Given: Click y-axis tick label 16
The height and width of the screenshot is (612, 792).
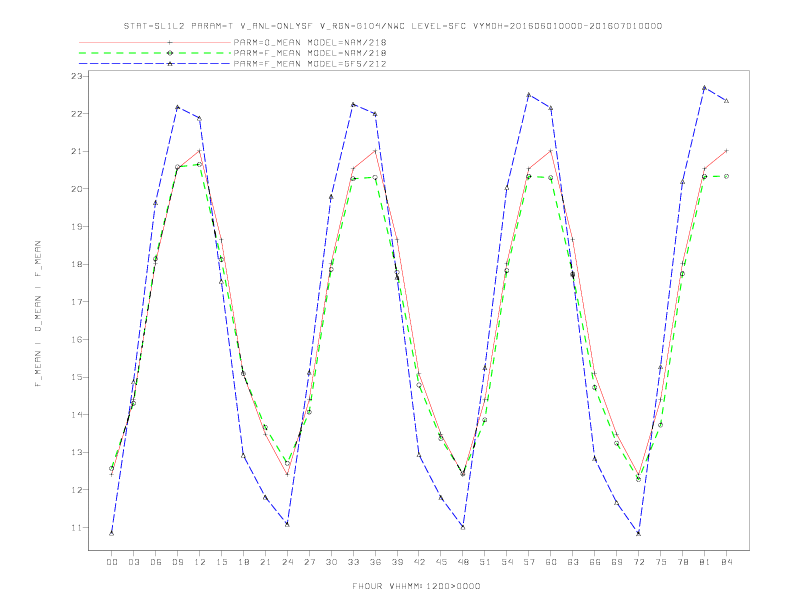Looking at the screenshot, I should point(76,339).
